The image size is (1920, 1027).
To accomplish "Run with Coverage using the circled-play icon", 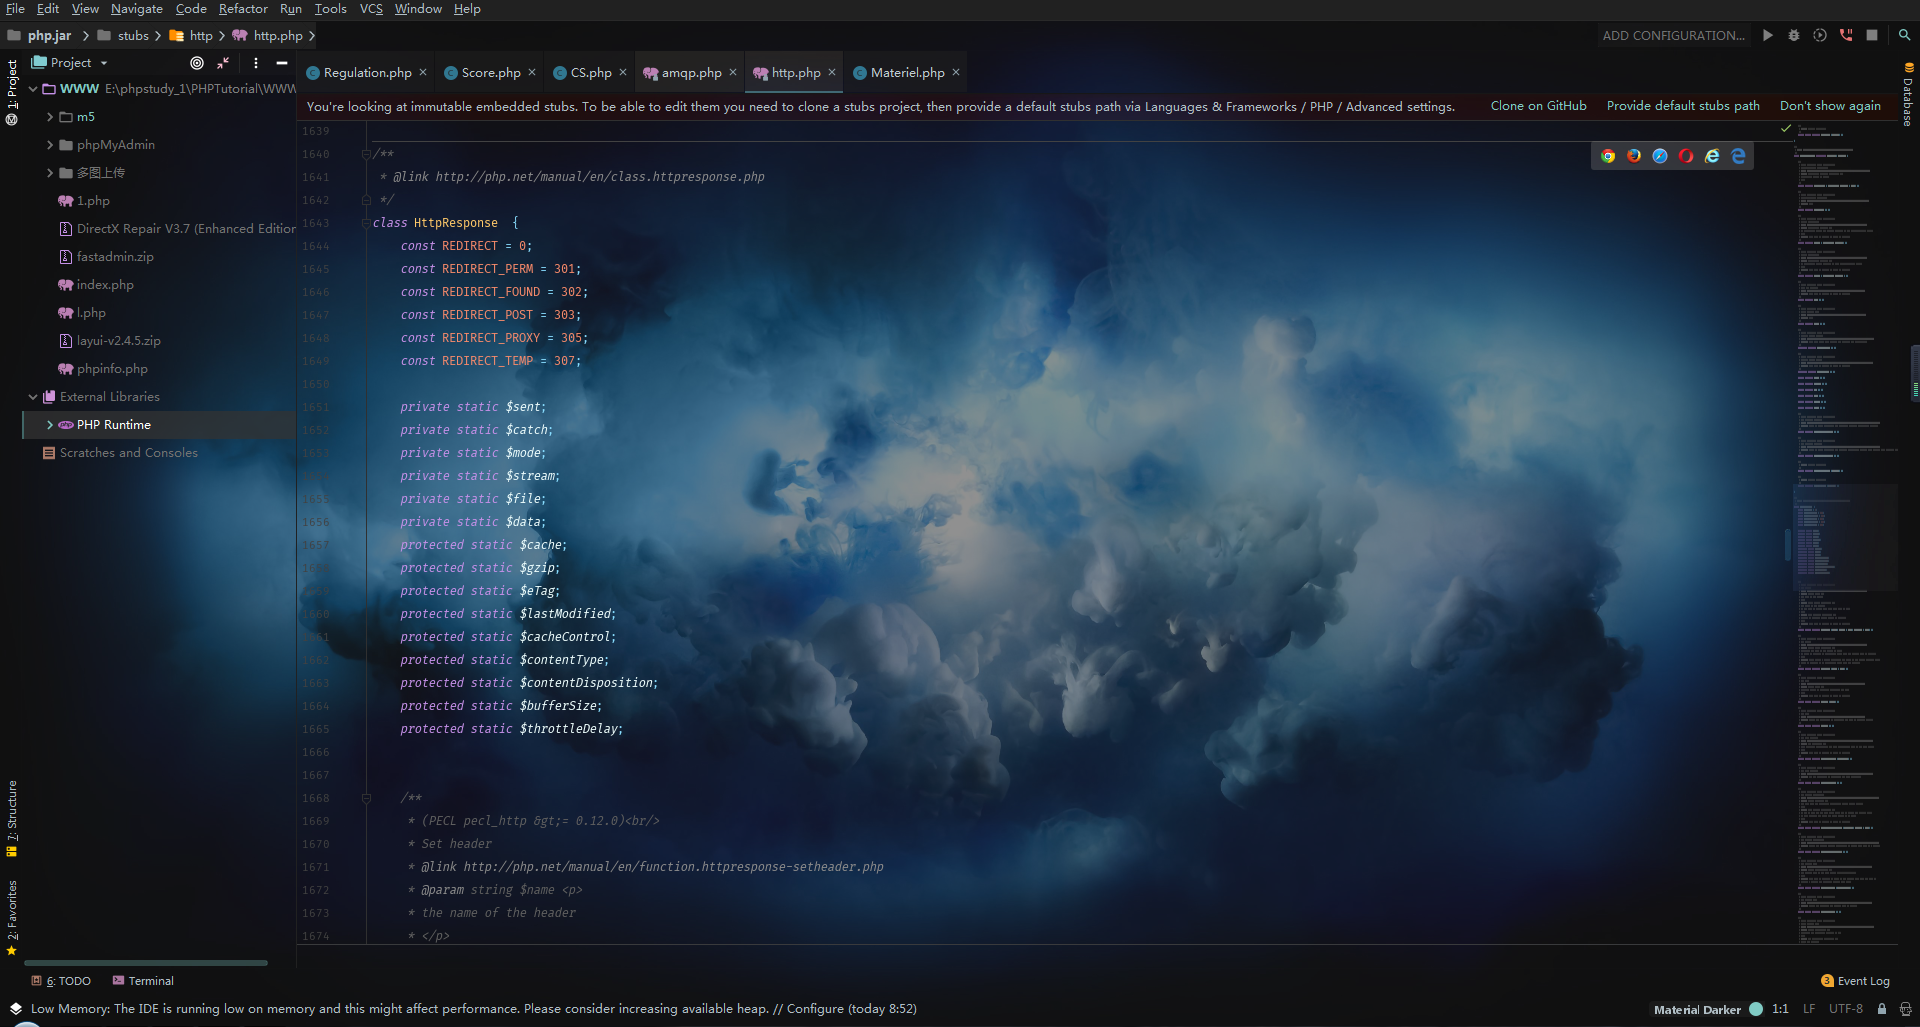I will coord(1819,35).
